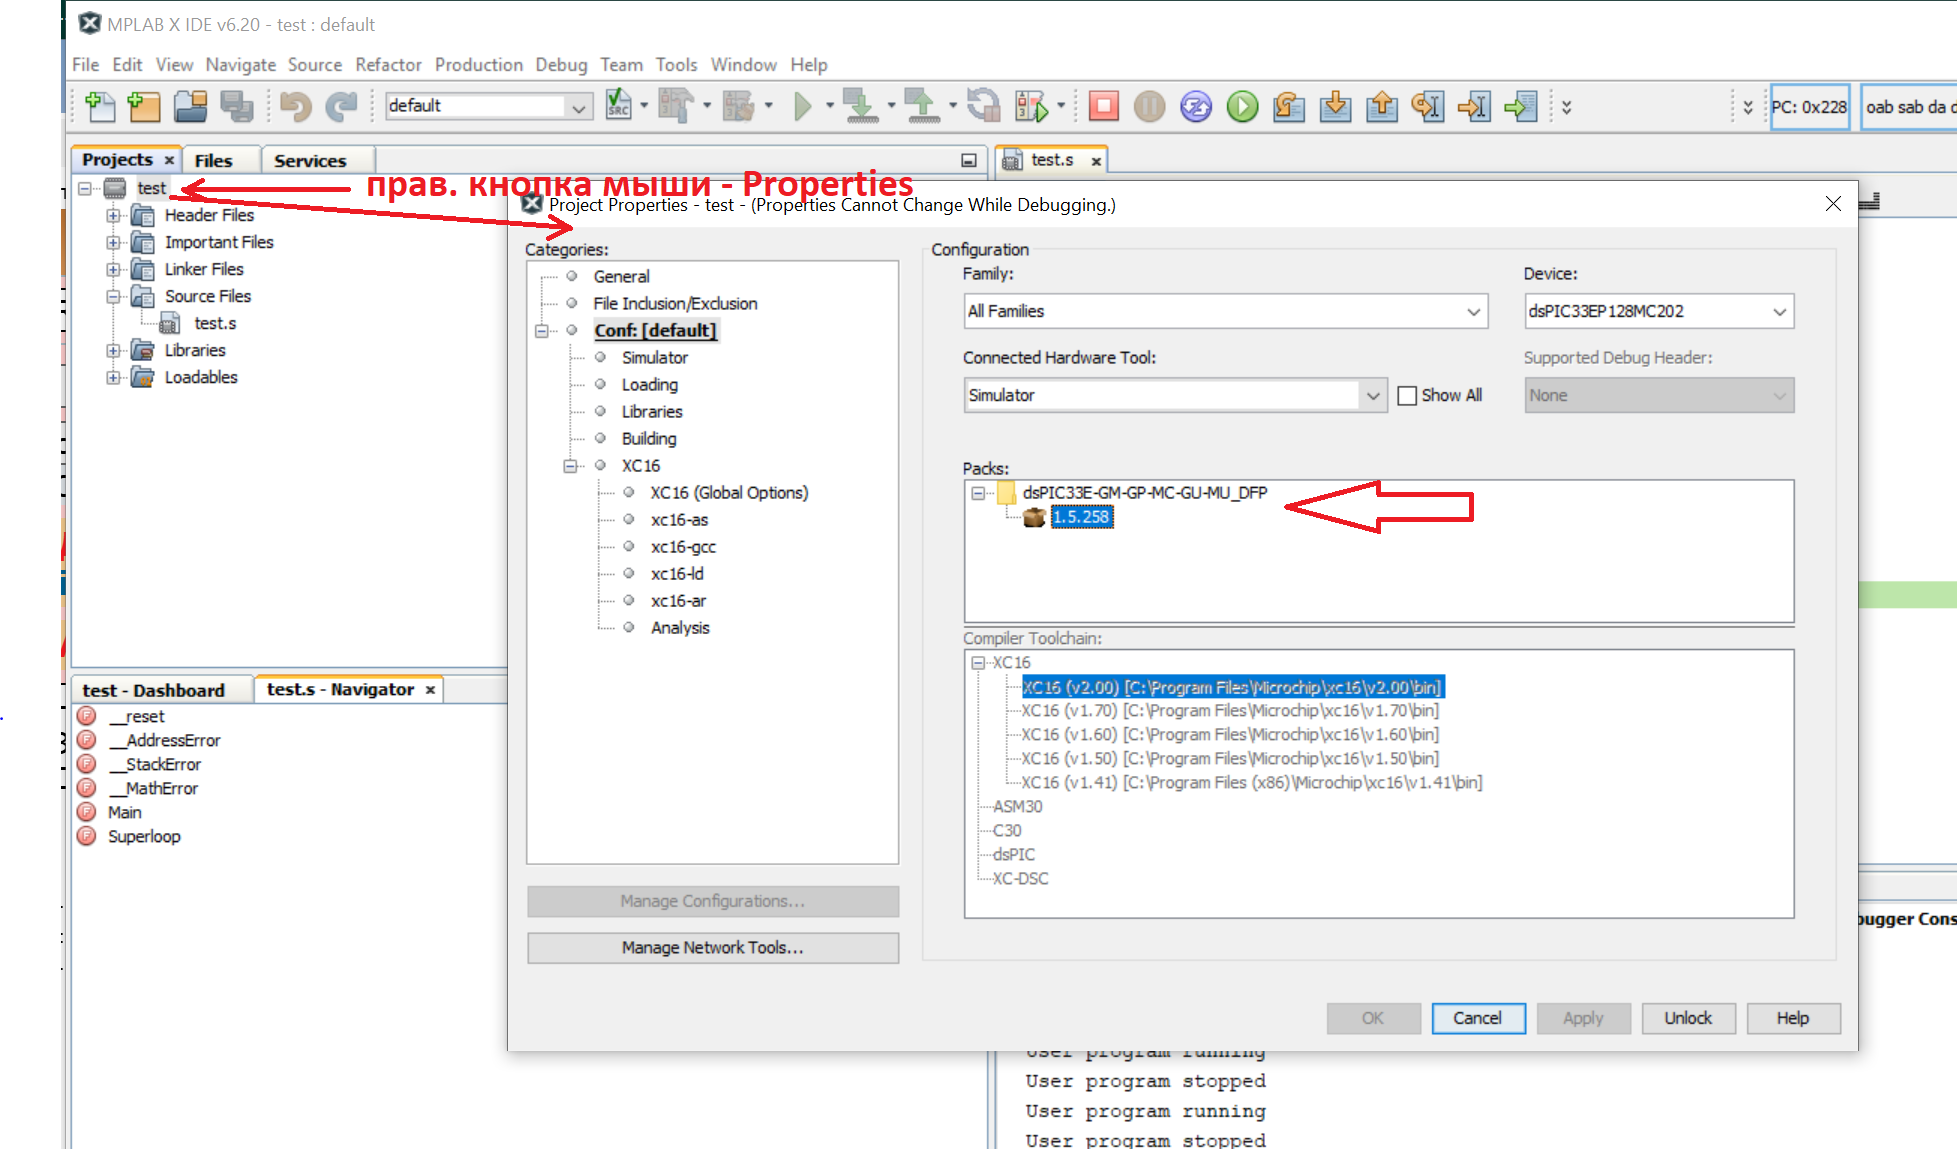Open the File menu
This screenshot has width=1957, height=1149.
tap(85, 64)
